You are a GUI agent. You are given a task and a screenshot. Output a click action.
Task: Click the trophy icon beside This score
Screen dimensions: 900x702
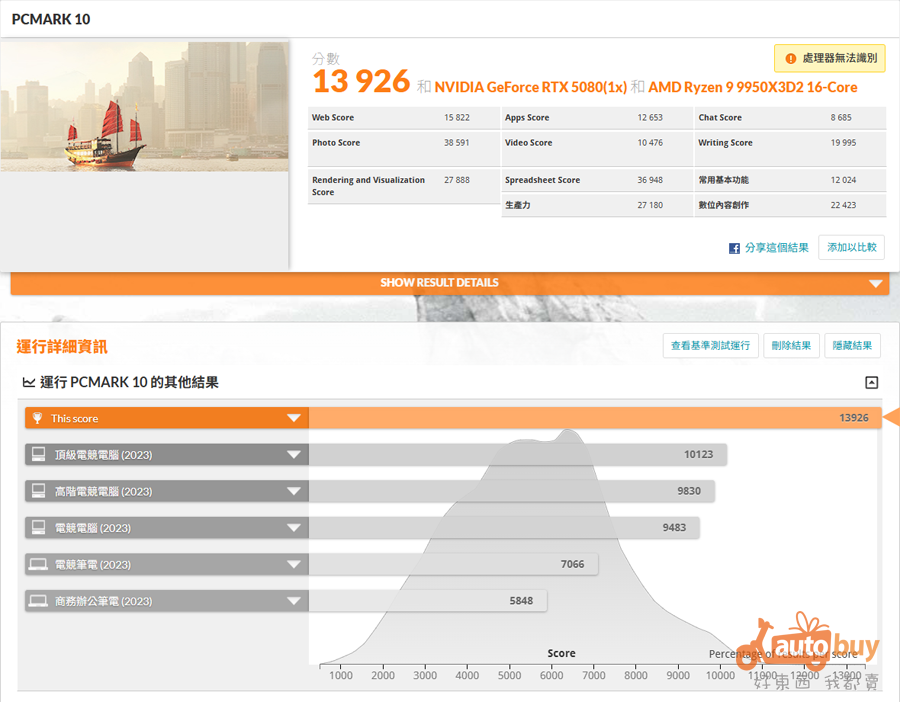[38, 418]
